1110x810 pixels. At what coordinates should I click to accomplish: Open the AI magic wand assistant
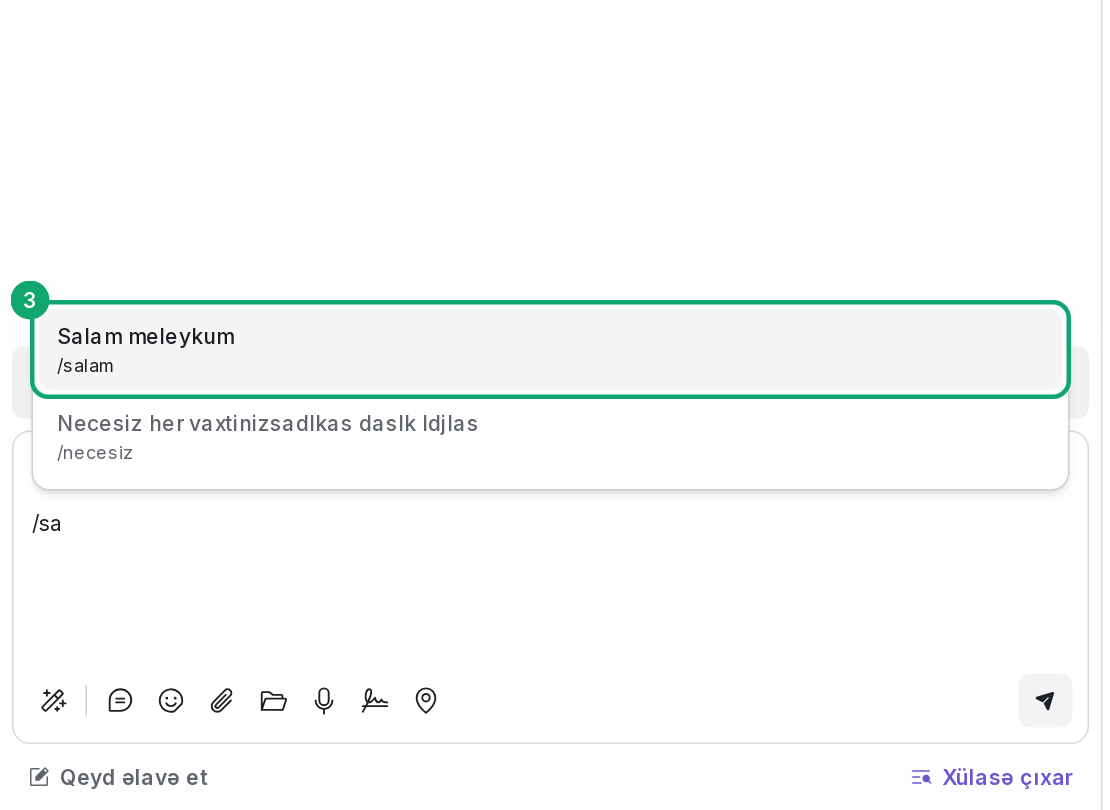[54, 700]
